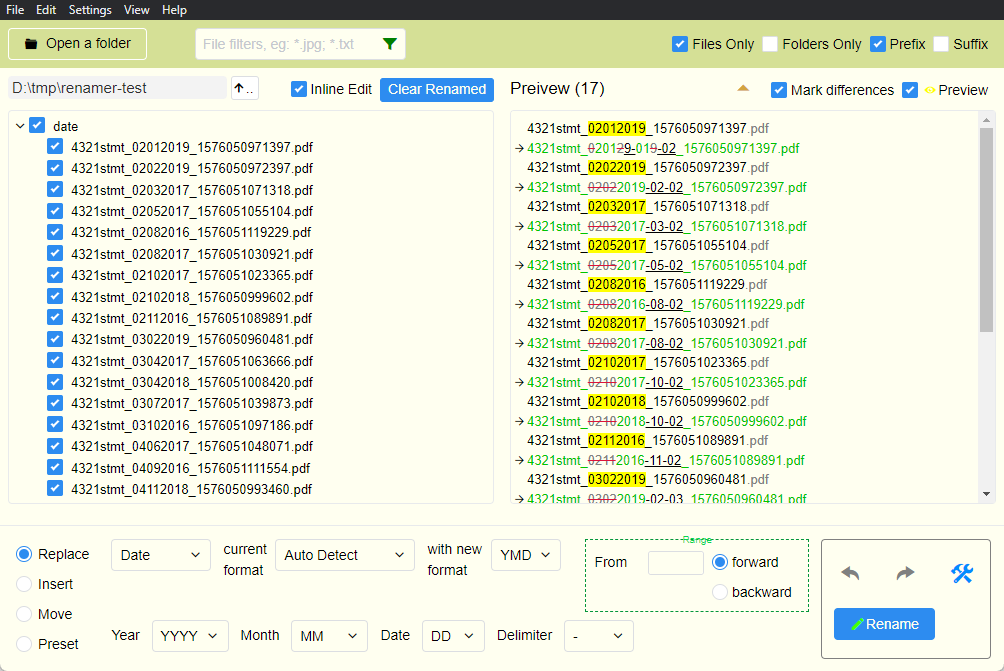This screenshot has height=671, width=1004.
Task: Click the undo arrow icon
Action: pyautogui.click(x=850, y=573)
